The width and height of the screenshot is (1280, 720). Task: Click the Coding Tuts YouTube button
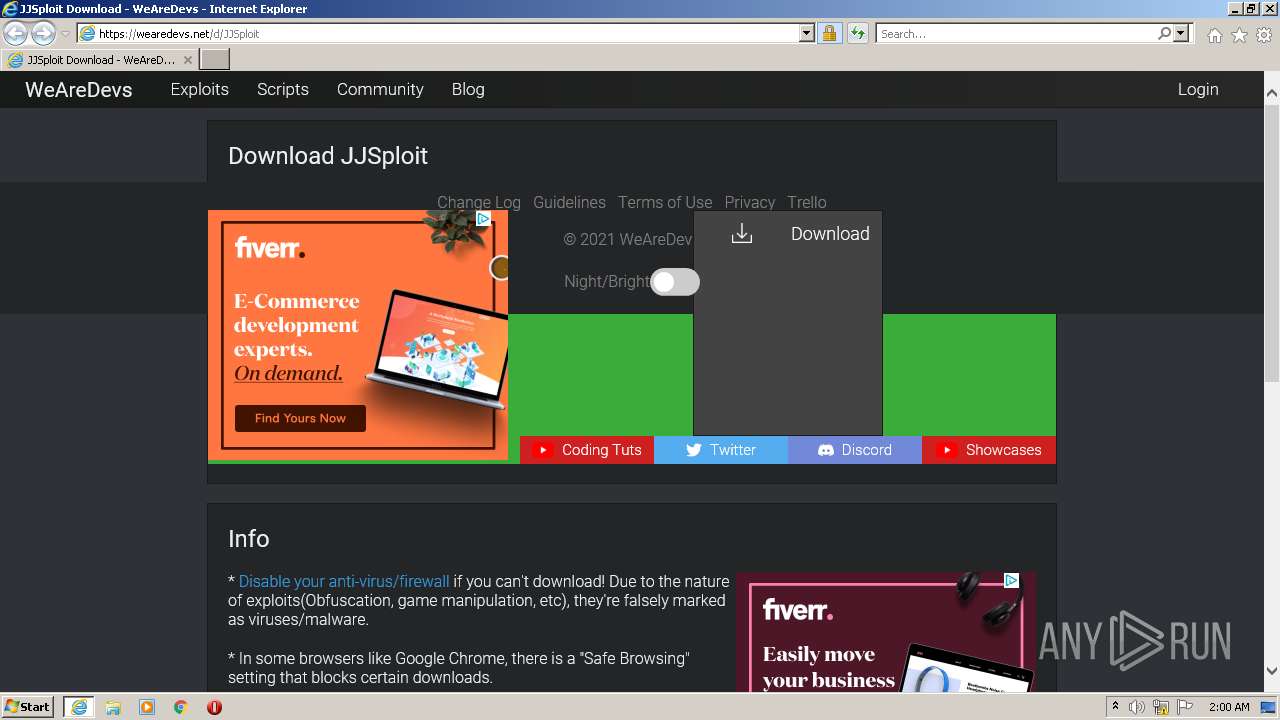click(587, 450)
